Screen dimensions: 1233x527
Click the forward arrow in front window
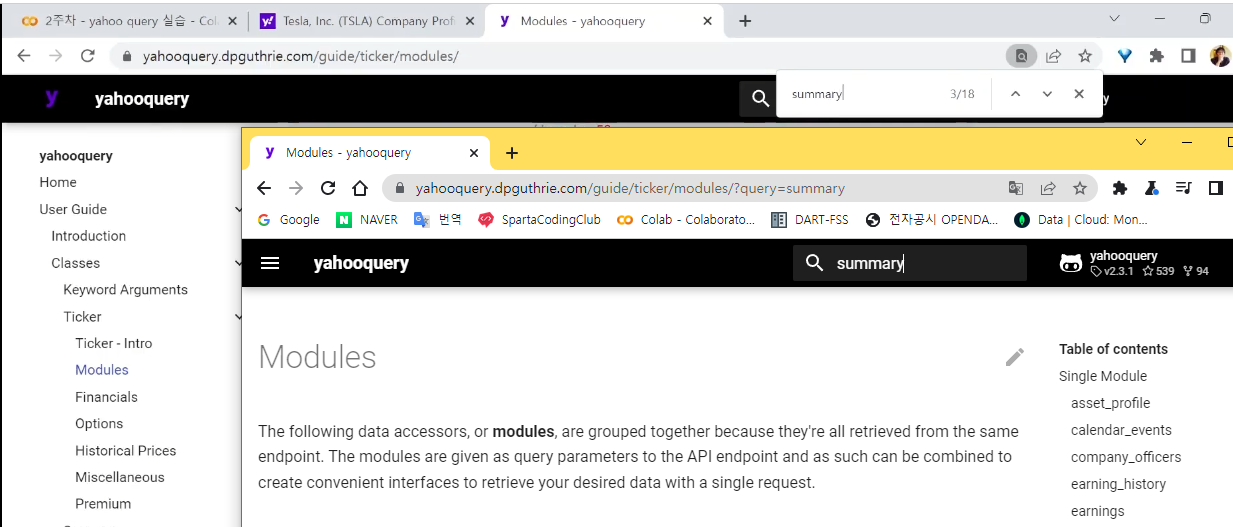click(x=296, y=188)
